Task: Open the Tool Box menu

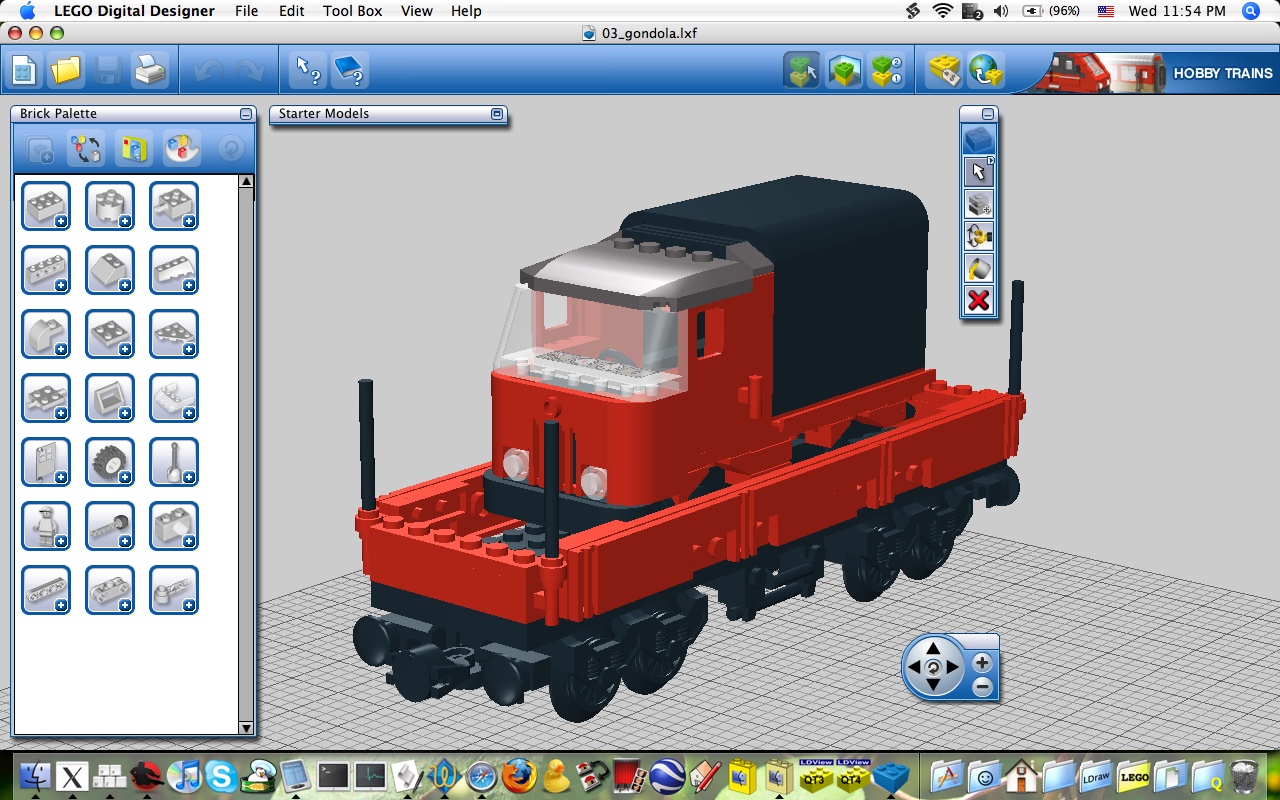Action: coord(352,11)
